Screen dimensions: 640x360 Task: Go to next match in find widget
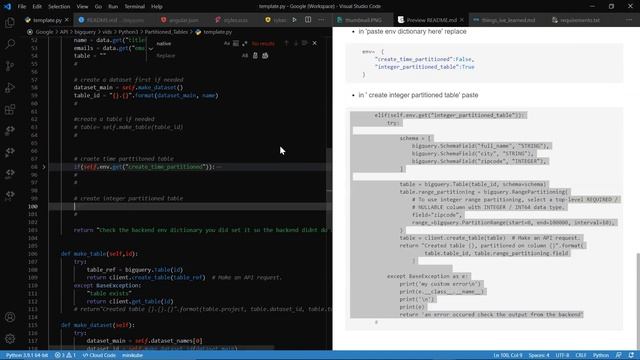coord(296,43)
